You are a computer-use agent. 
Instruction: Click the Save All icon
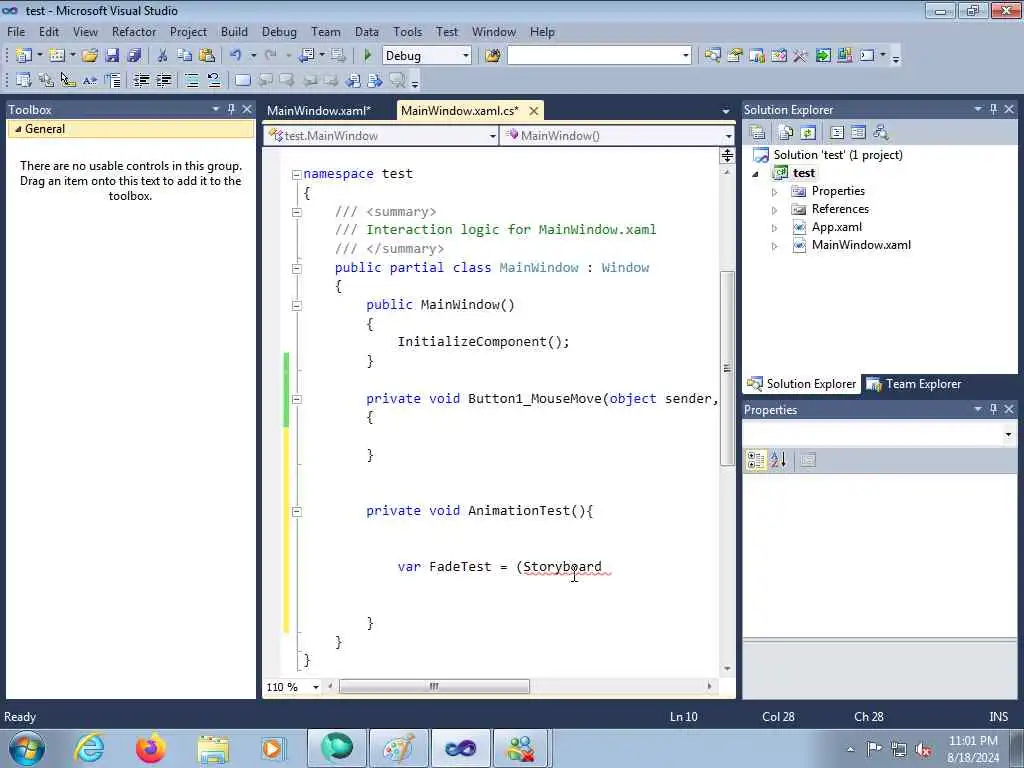pos(134,56)
